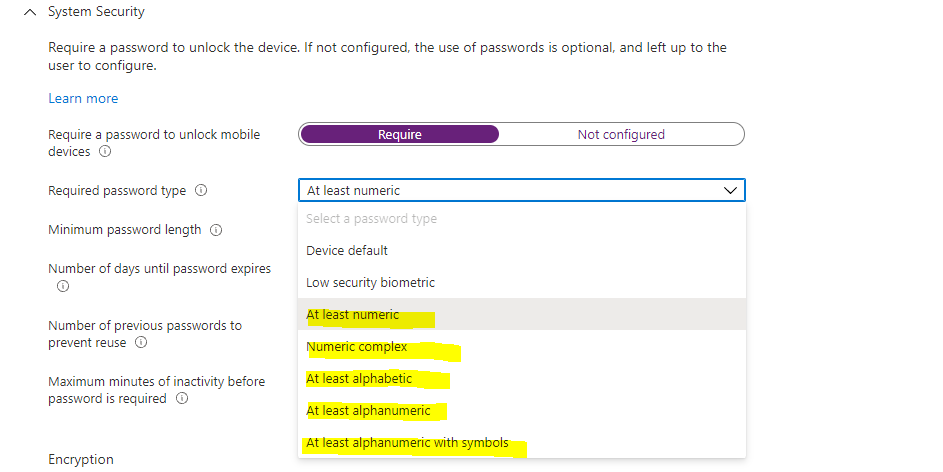
Task: Select Low security biometric option
Action: coord(521,283)
